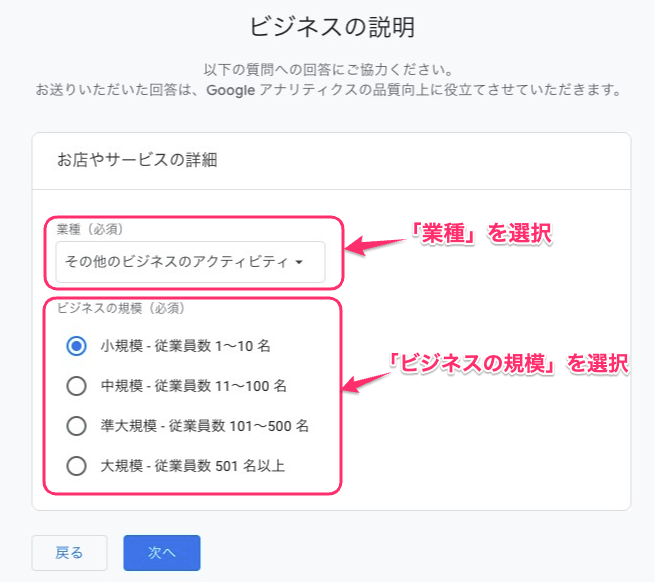Click the 準大規模 - 従業員数 101～500 名 label text
The height and width of the screenshot is (582, 655).
tap(205, 426)
